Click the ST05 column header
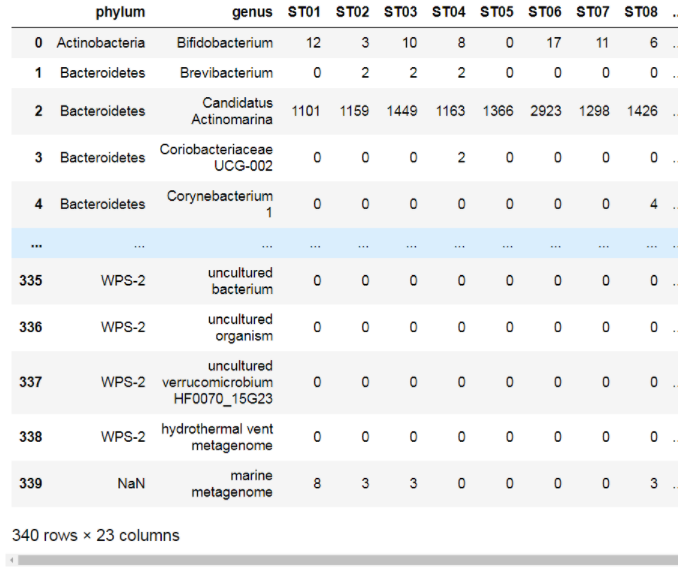Screen dimensions: 684x573 click(496, 12)
